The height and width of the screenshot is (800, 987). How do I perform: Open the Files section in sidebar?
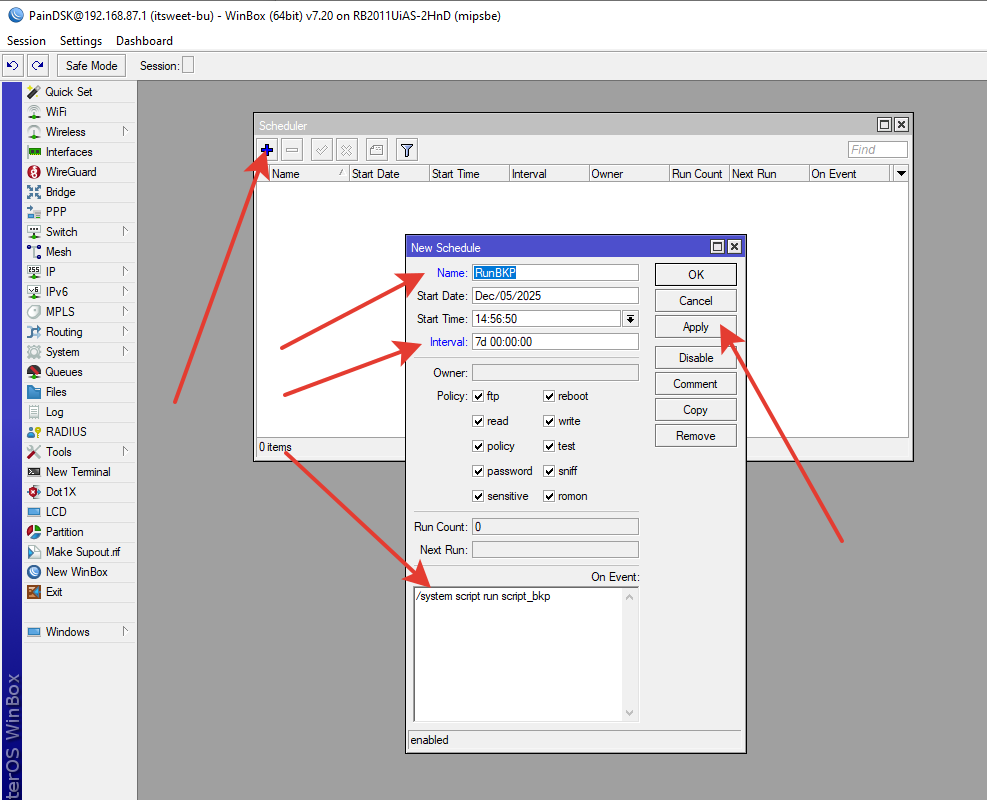tap(56, 392)
